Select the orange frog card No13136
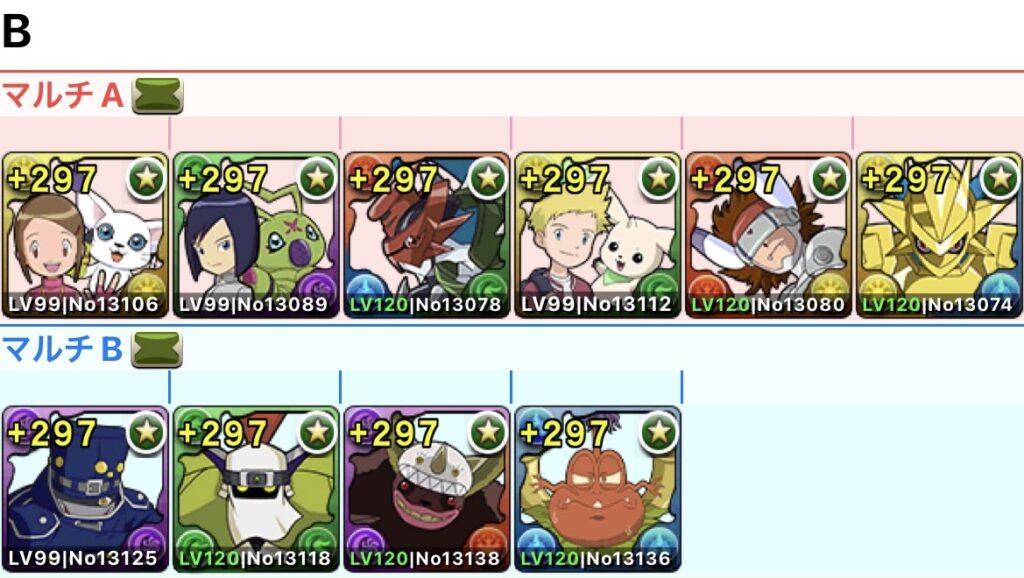The image size is (1024, 578). click(598, 489)
